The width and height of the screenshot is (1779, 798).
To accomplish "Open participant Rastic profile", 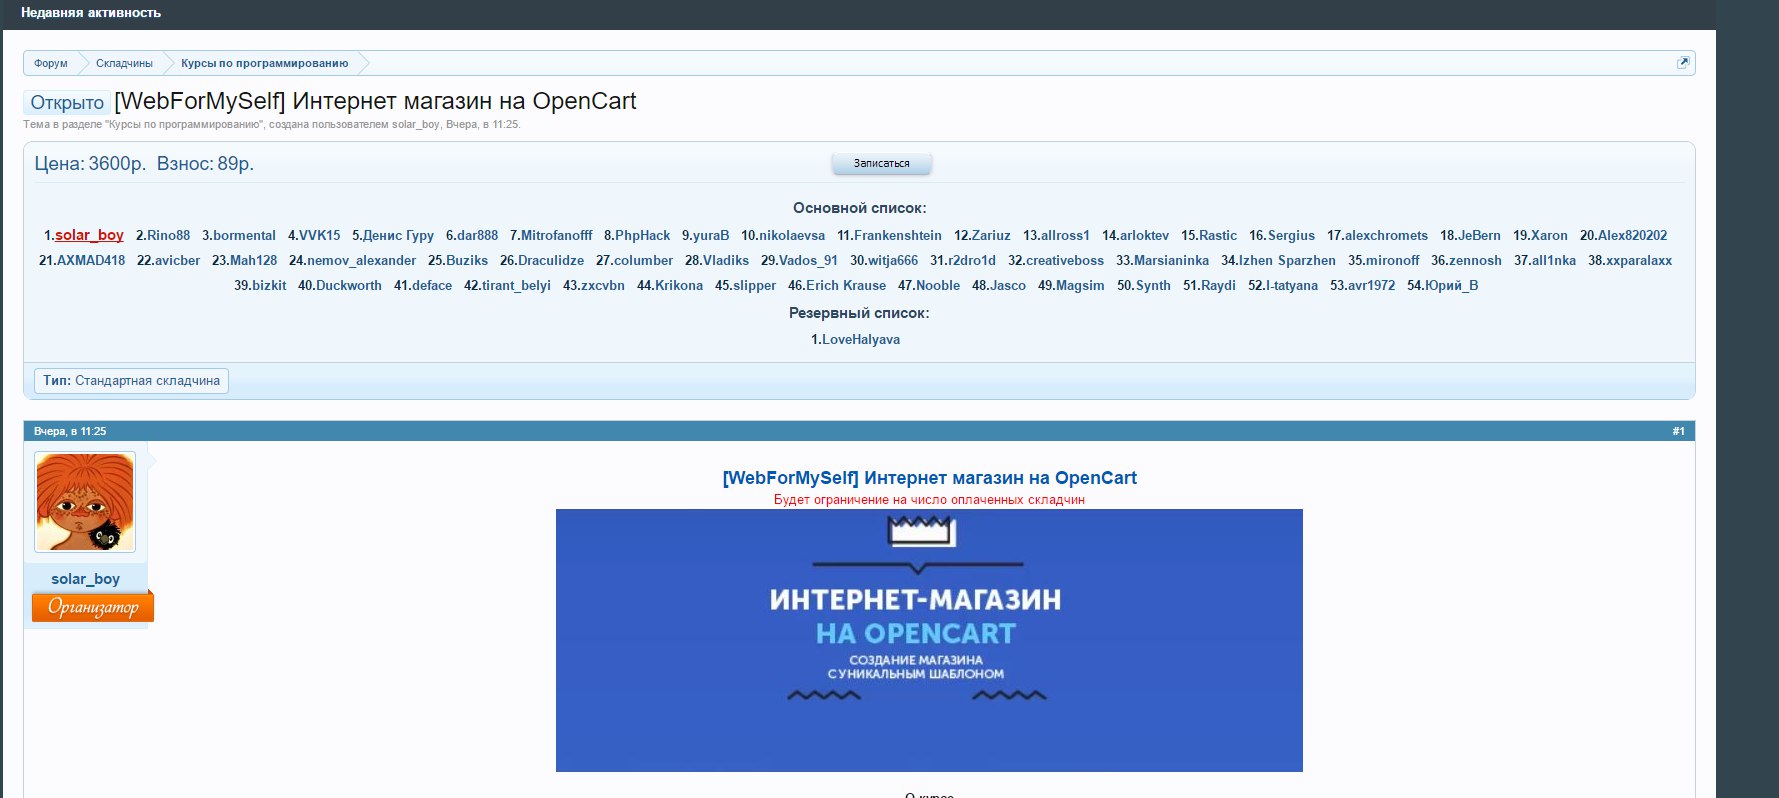I will click(1218, 235).
